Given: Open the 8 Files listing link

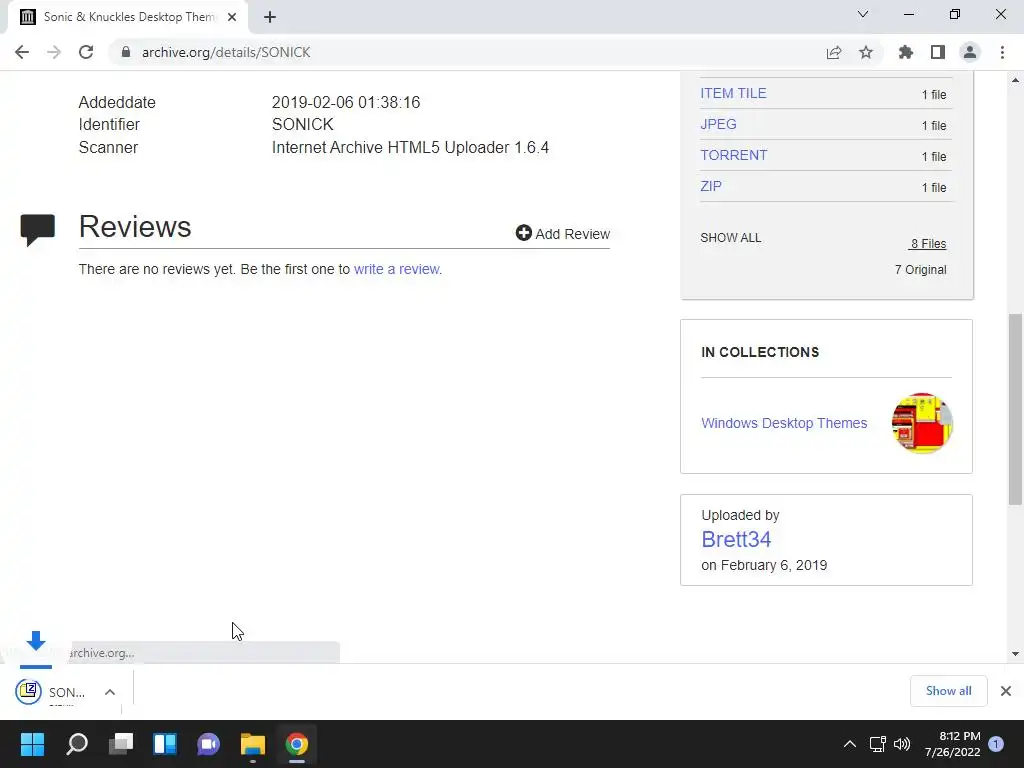Looking at the screenshot, I should point(928,244).
